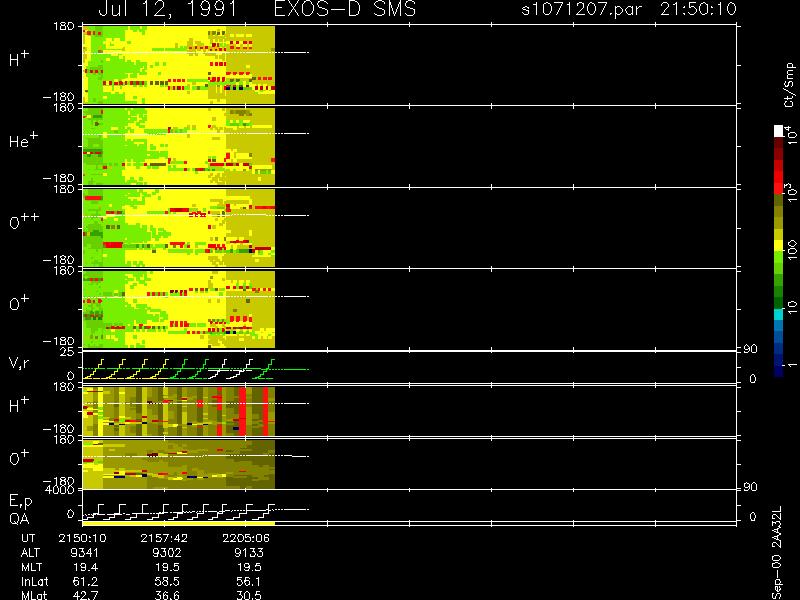Pick the dark blue bottom color bar segment
Image resolution: width=800 pixels, height=600 pixels.
point(778,371)
